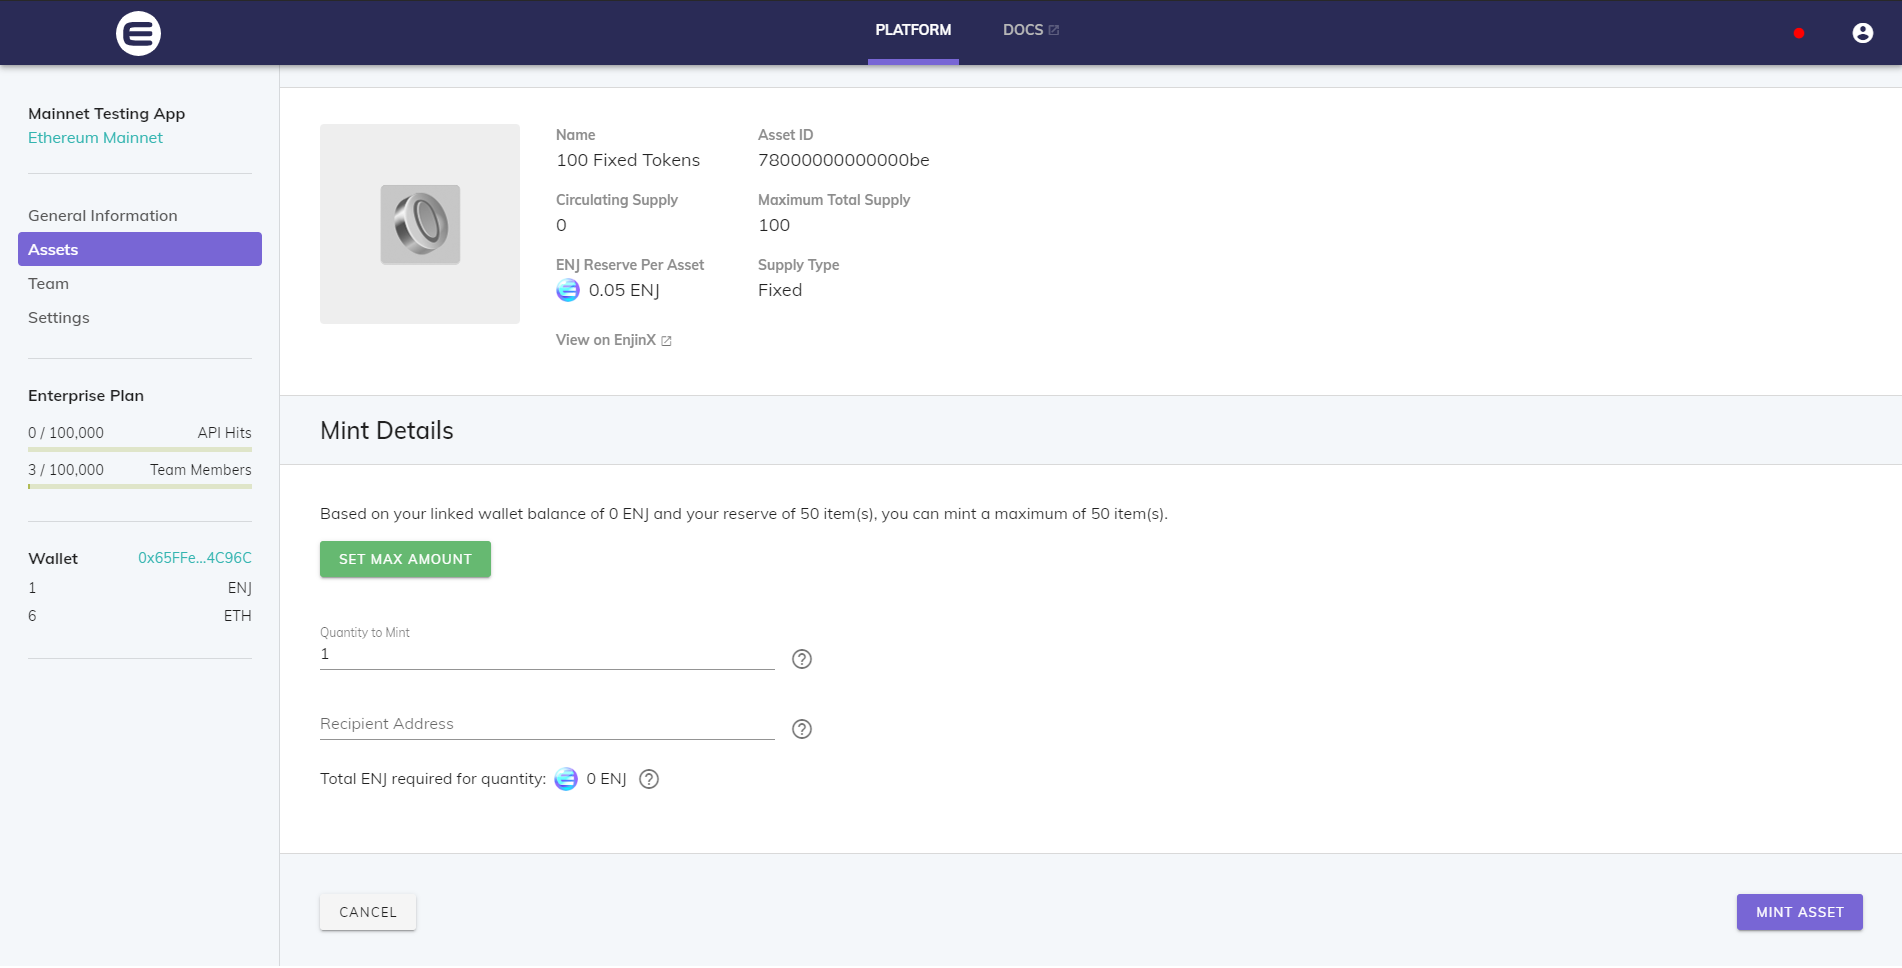Viewport: 1902px width, 968px height.
Task: Click the Team Members usage bar
Action: click(x=140, y=487)
